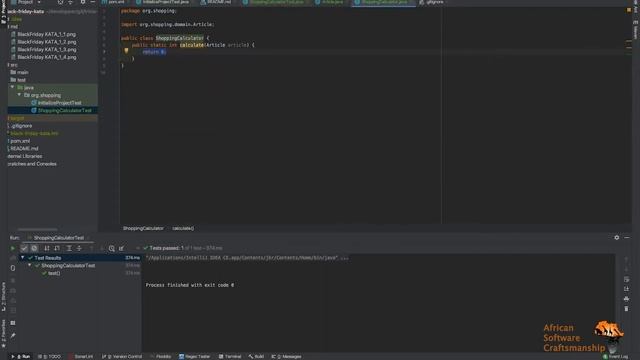Select the ShoppingCalculatorTest tab in Run panel
The image size is (640, 360).
pyautogui.click(x=58, y=238)
